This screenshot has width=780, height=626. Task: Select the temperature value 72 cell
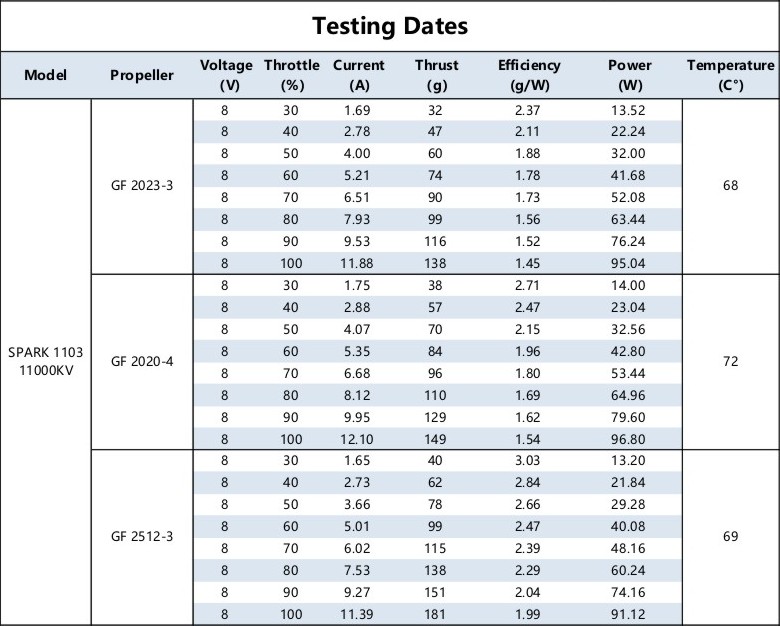click(730, 361)
